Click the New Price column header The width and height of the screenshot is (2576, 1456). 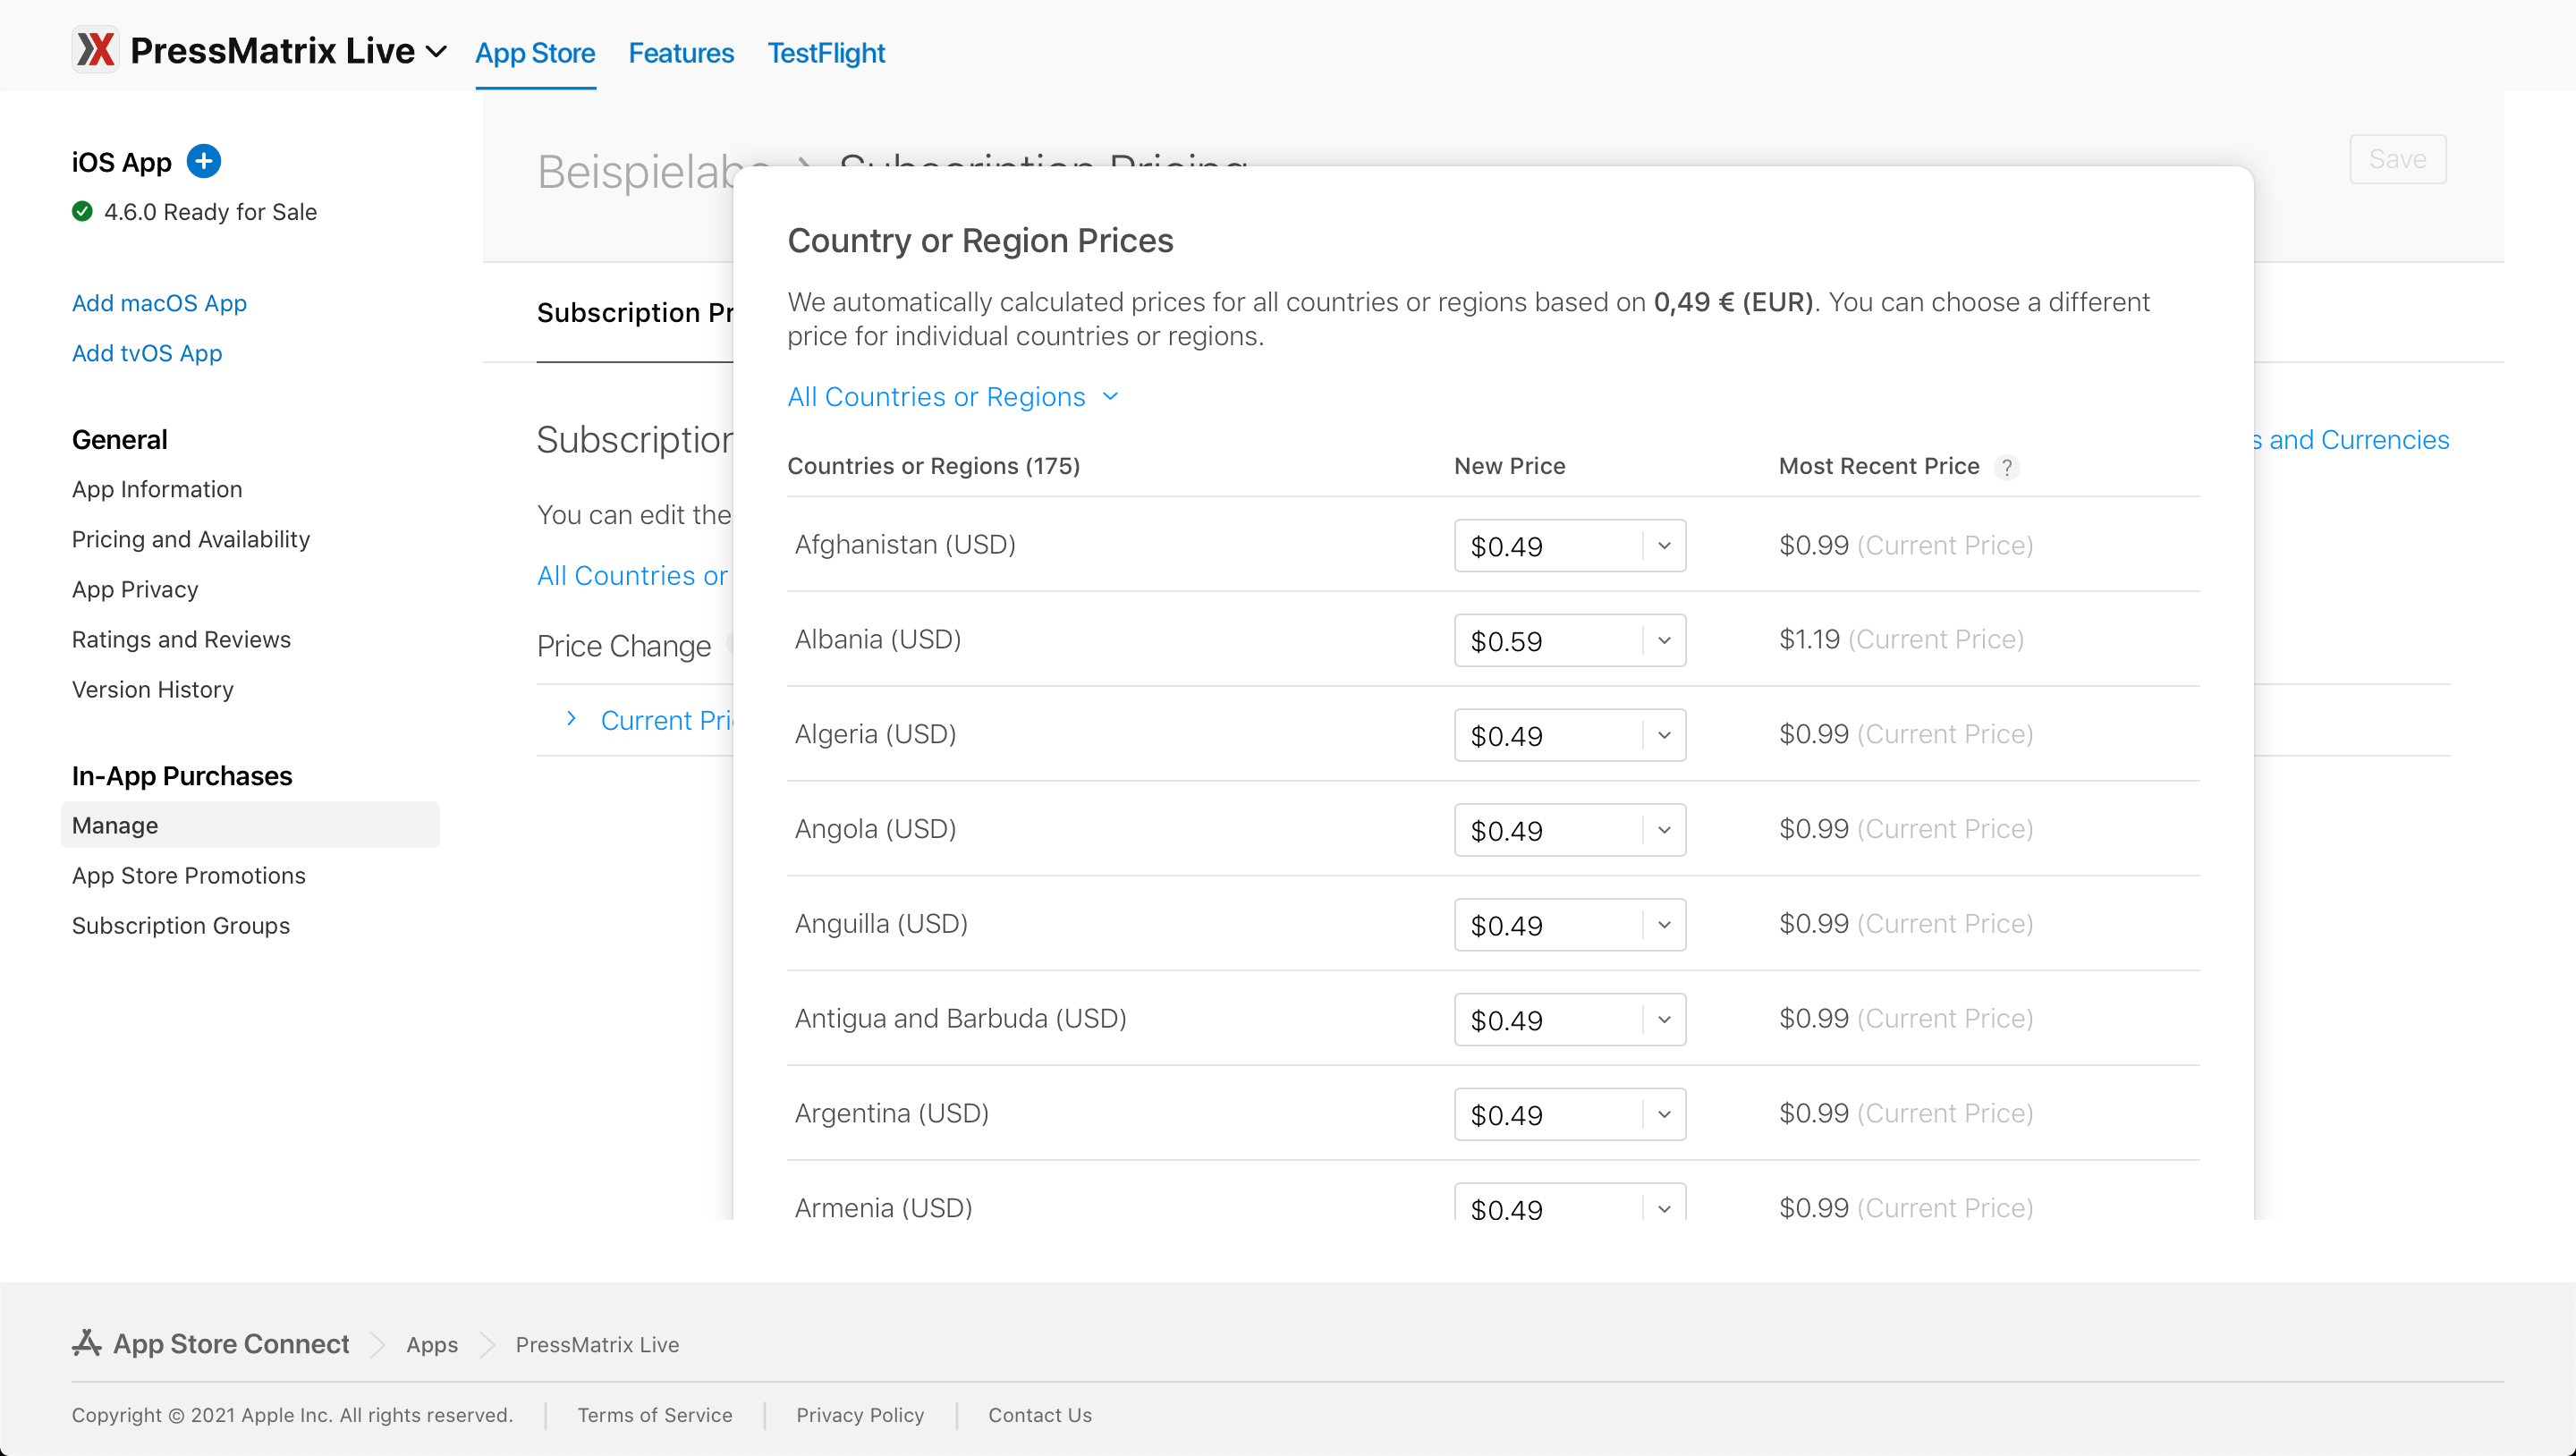tap(1510, 466)
